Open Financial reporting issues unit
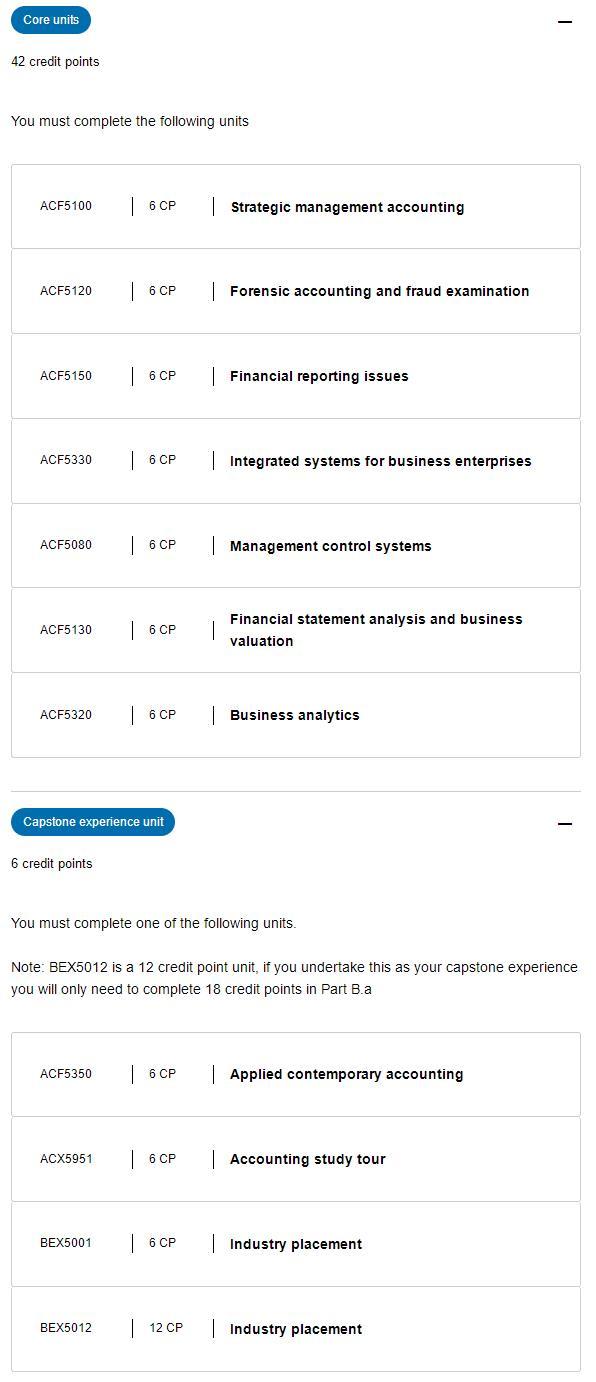The width and height of the screenshot is (596, 1382). pyautogui.click(x=296, y=376)
